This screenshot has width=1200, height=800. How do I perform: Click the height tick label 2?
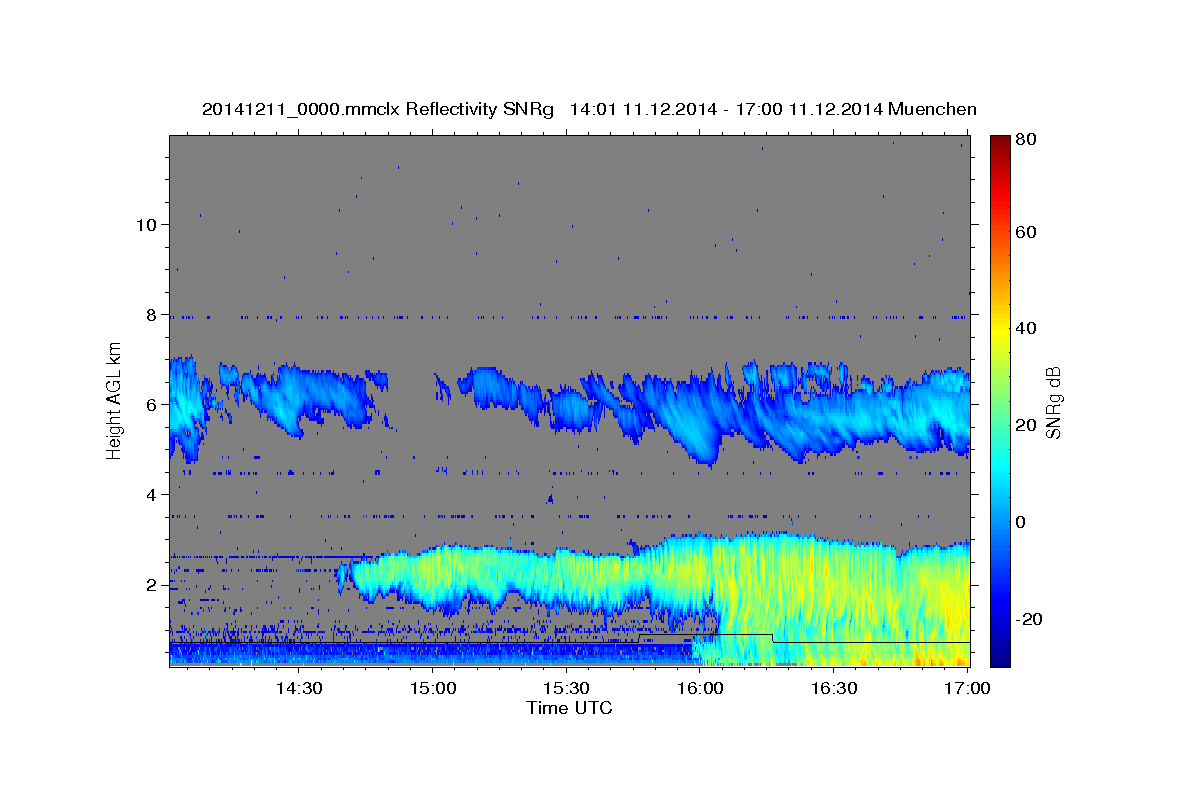(152, 585)
